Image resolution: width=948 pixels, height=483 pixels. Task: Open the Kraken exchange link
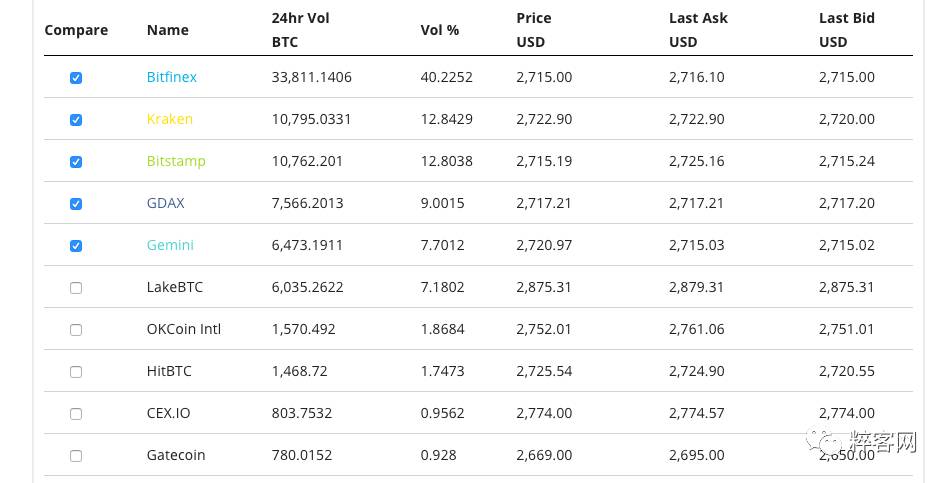(x=170, y=119)
